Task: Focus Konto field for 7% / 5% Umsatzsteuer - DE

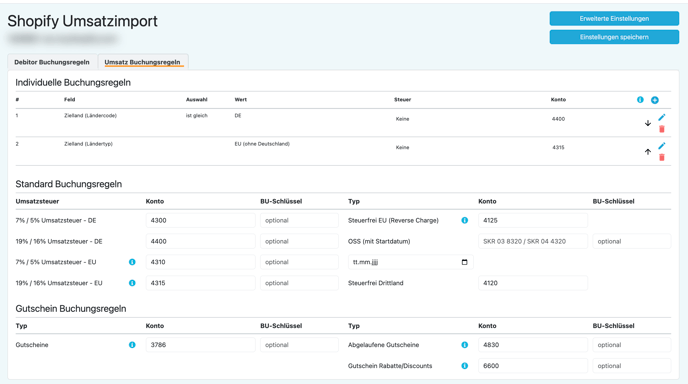Action: pyautogui.click(x=201, y=220)
